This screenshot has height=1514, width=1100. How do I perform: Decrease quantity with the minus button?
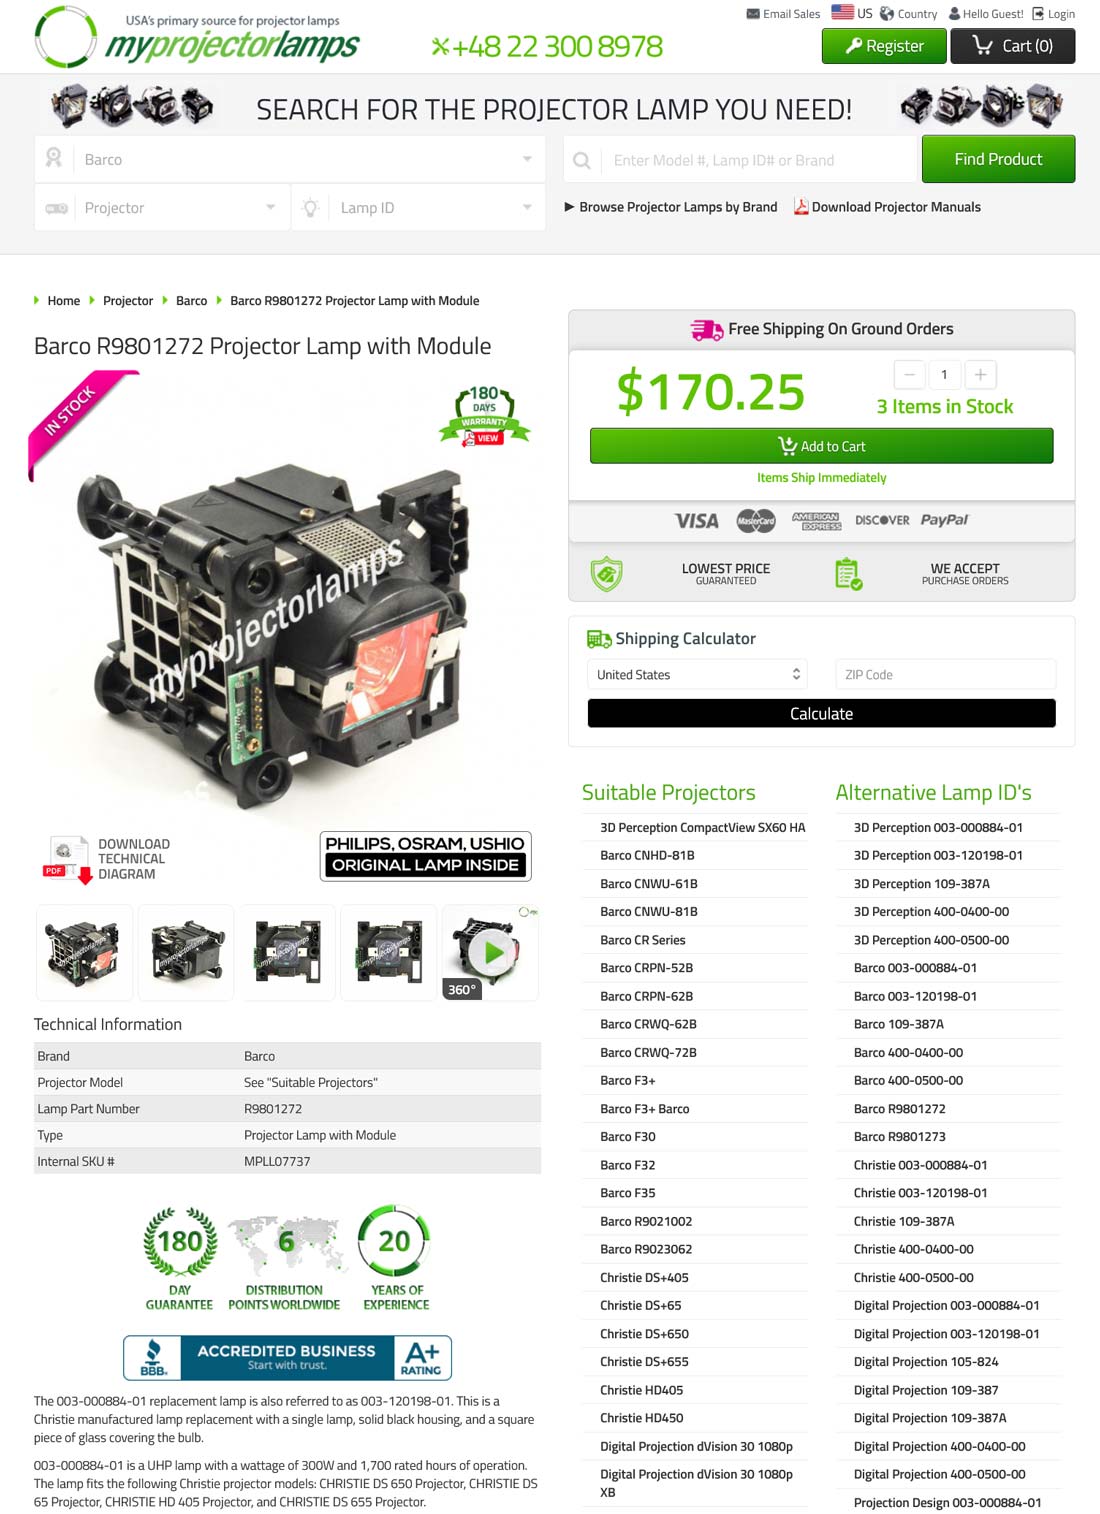(x=909, y=374)
